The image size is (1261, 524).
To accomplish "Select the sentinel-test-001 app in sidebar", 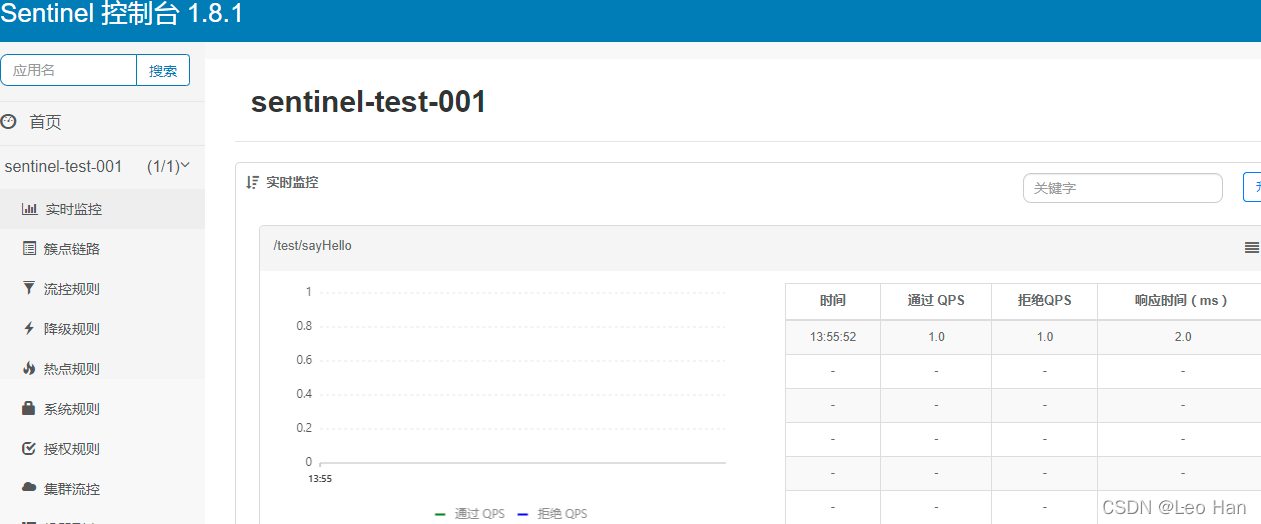I will (63, 166).
